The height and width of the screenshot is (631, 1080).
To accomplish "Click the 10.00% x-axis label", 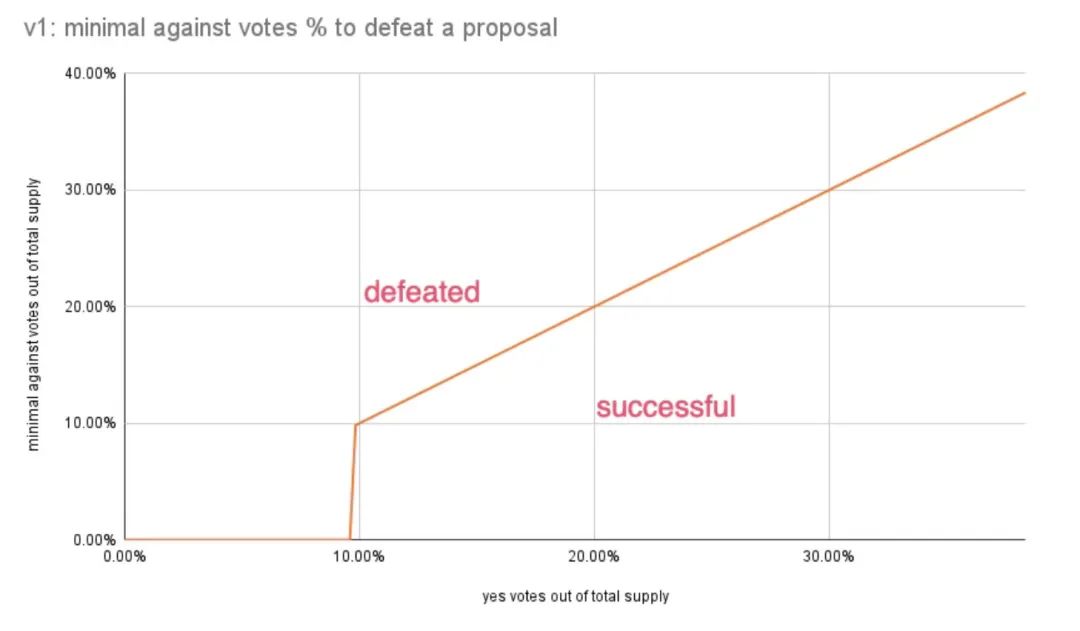I will click(x=359, y=557).
